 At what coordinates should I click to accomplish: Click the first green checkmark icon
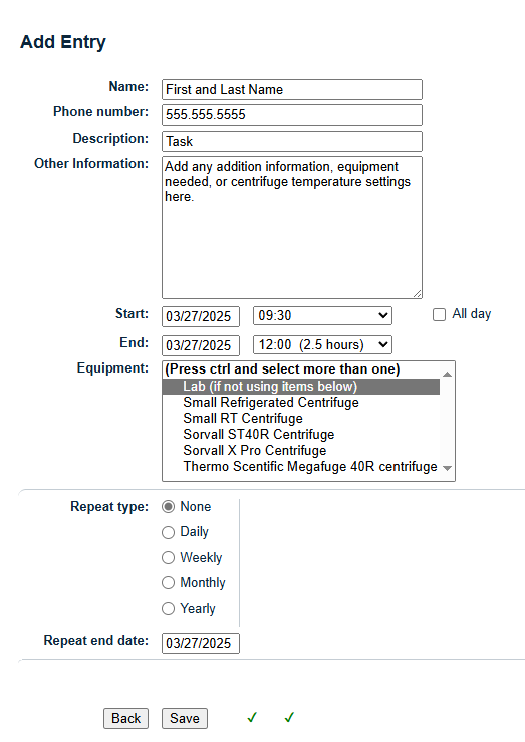[252, 717]
